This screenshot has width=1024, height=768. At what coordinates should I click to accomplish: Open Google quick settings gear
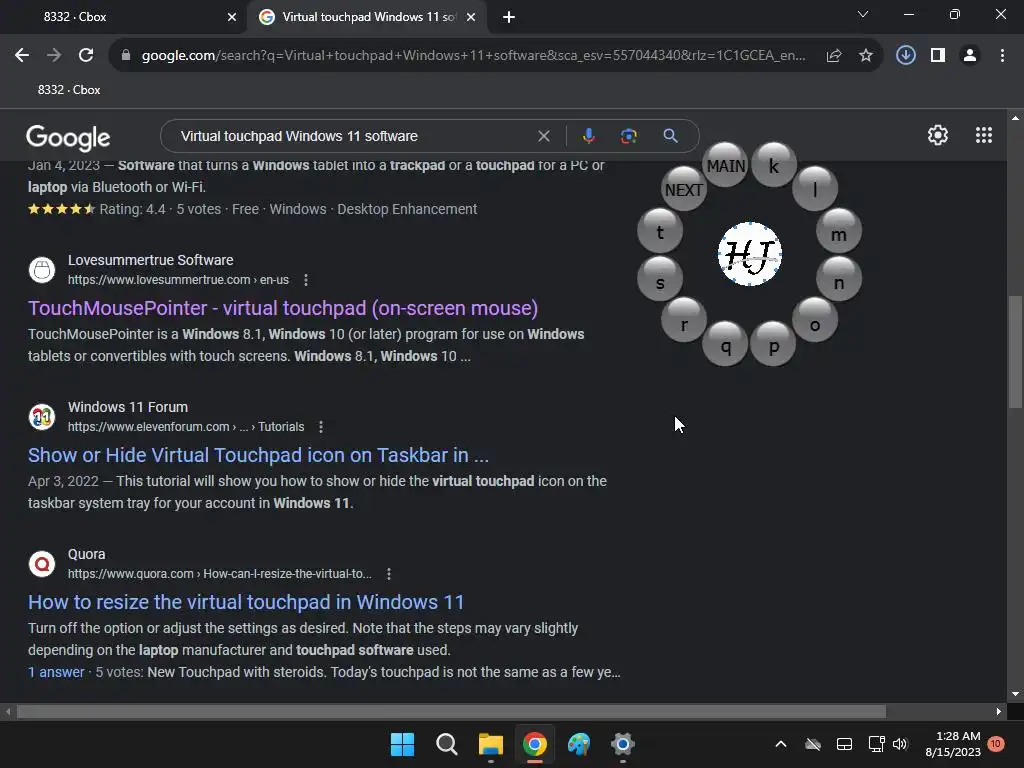point(938,135)
